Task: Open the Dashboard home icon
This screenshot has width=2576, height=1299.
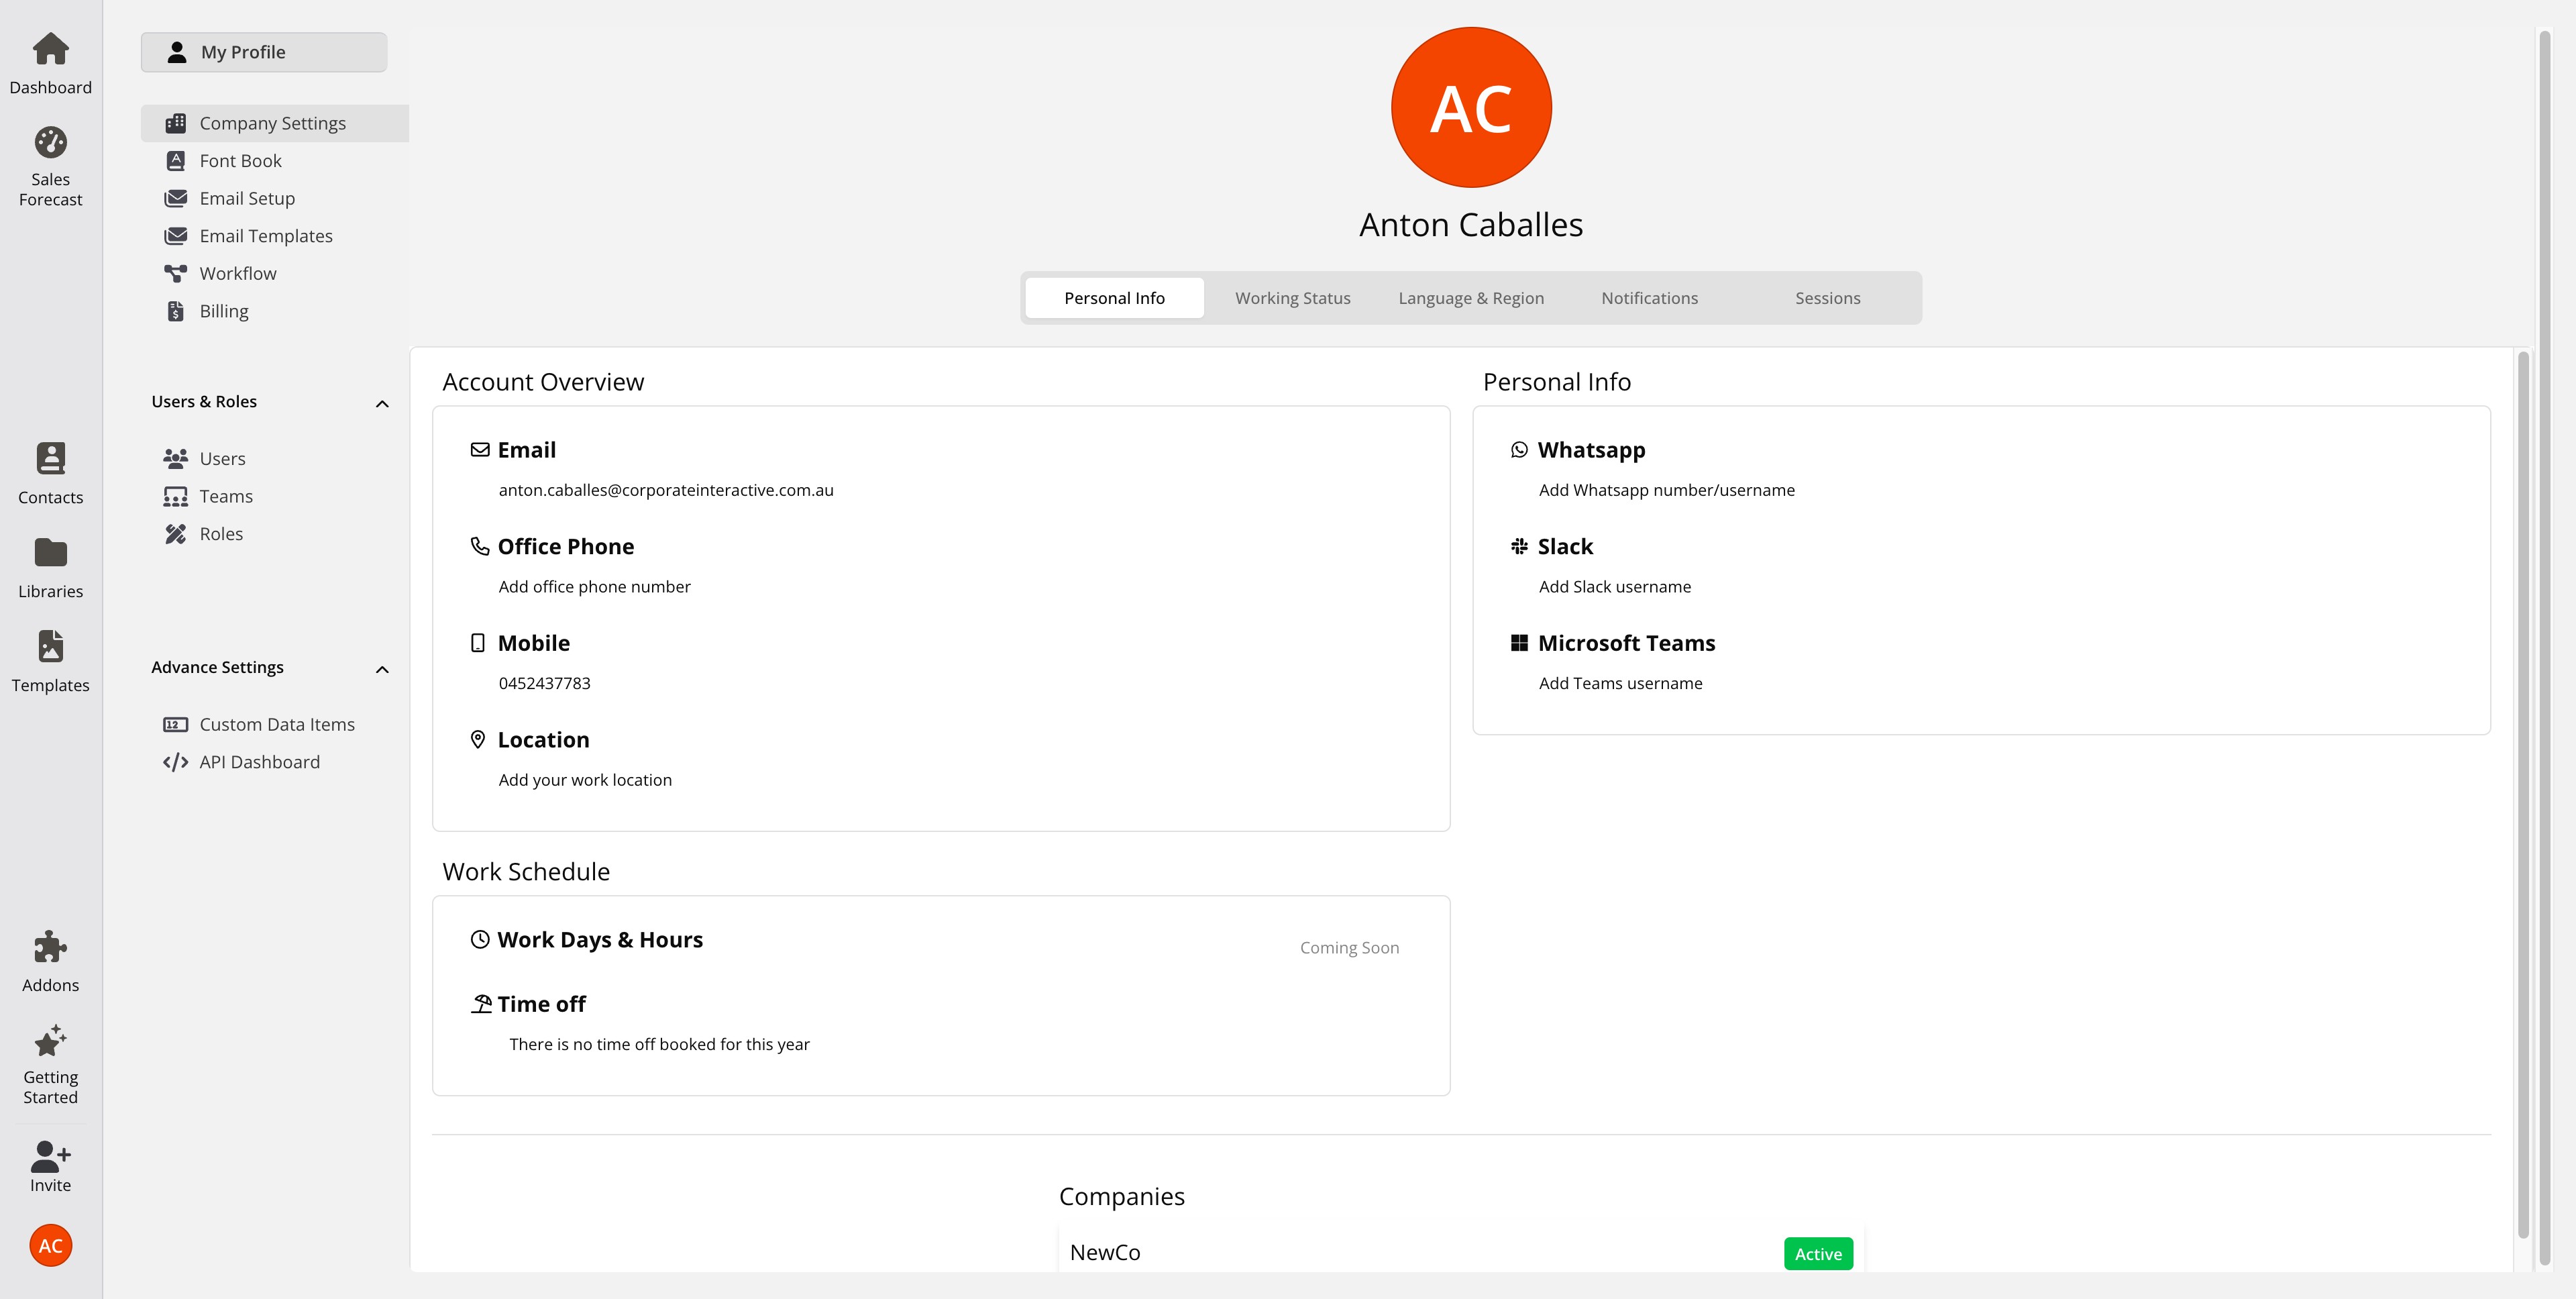Action: tap(50, 49)
